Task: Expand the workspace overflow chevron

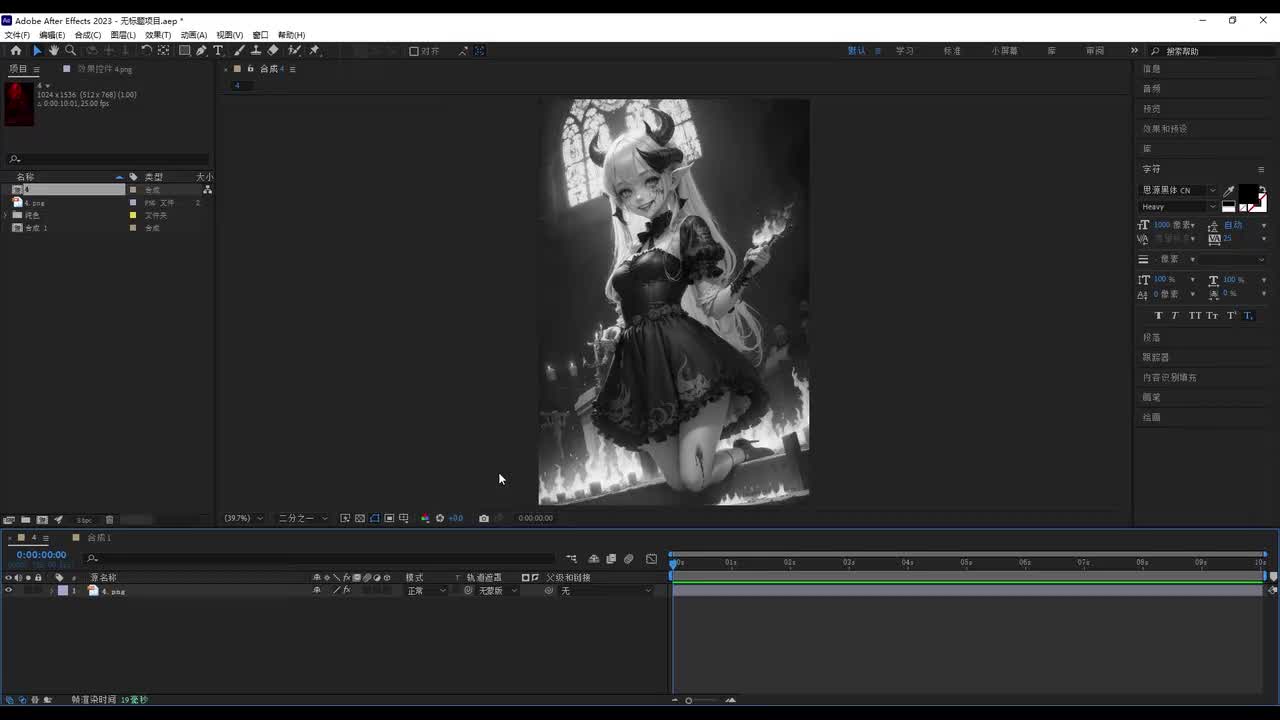Action: point(1134,51)
